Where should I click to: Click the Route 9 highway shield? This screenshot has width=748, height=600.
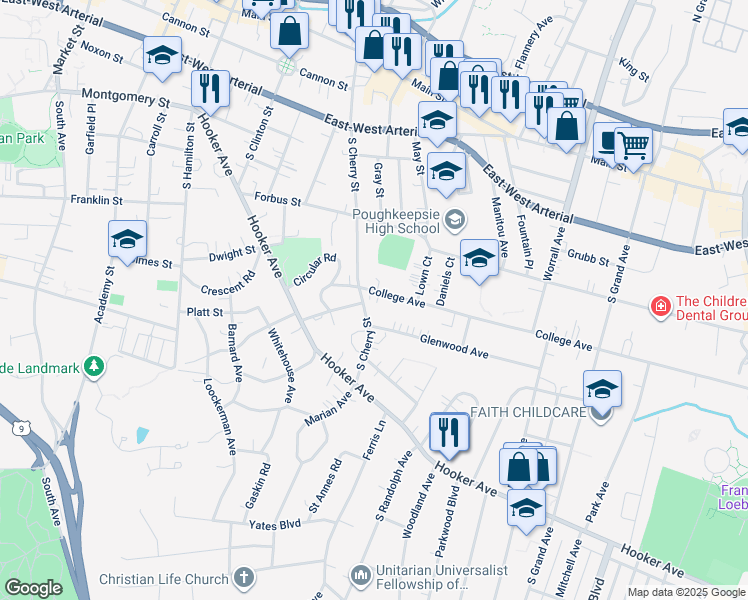(21, 428)
